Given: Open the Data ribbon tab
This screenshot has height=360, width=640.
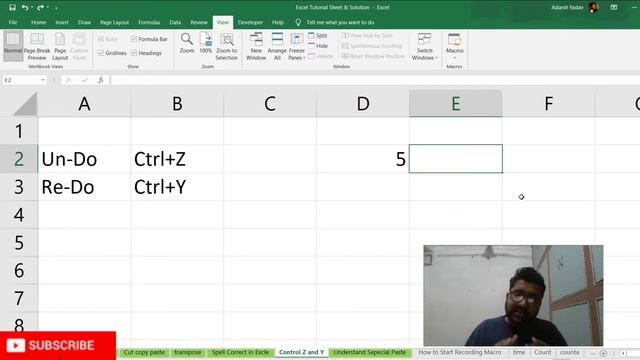Looking at the screenshot, I should 175,22.
